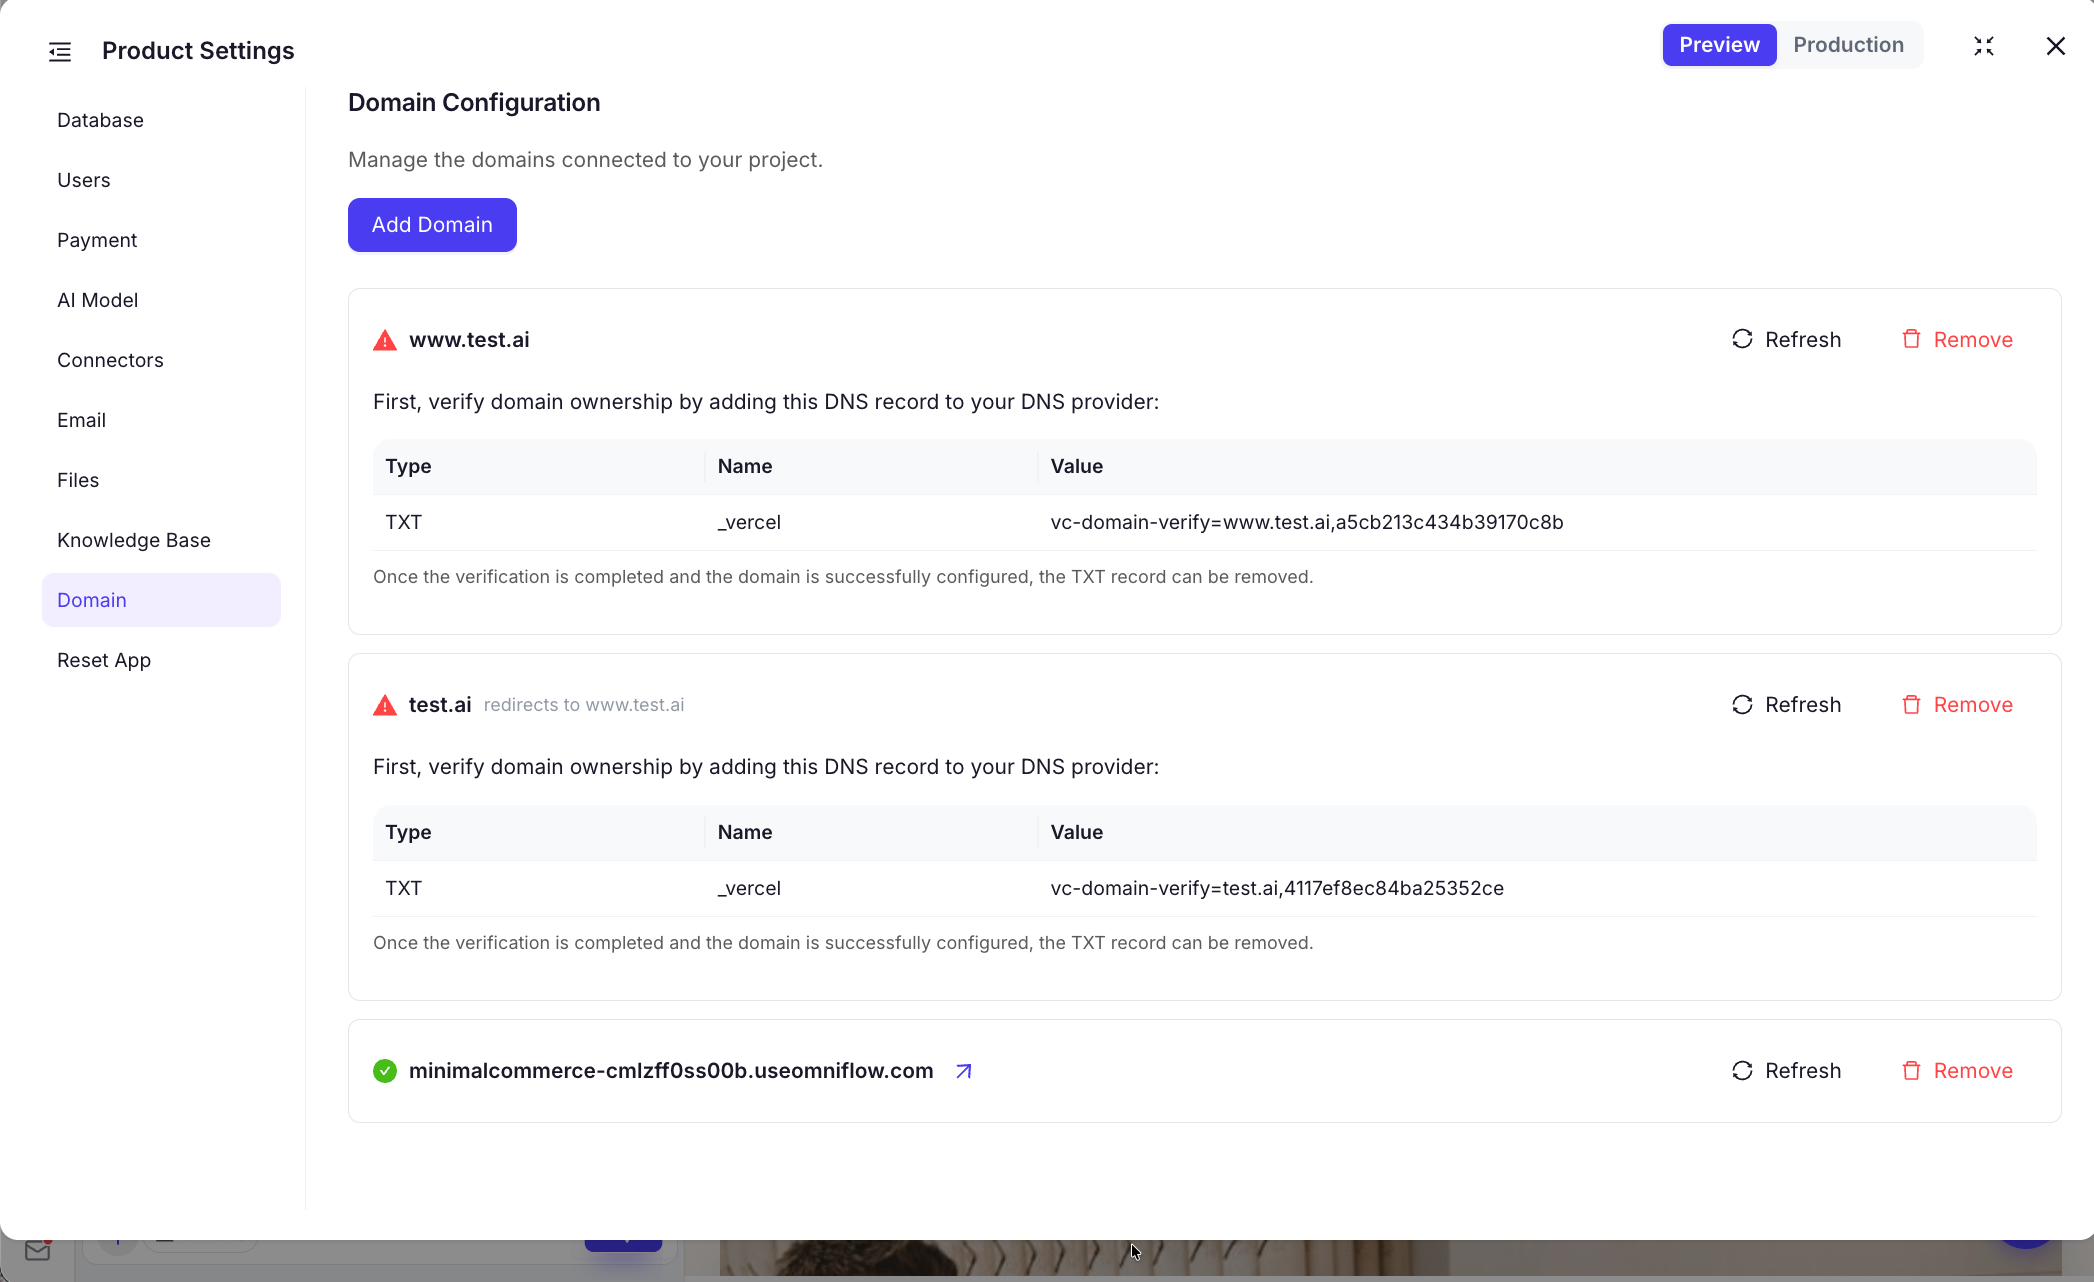Click the warning icon beside test.ai

tap(385, 705)
